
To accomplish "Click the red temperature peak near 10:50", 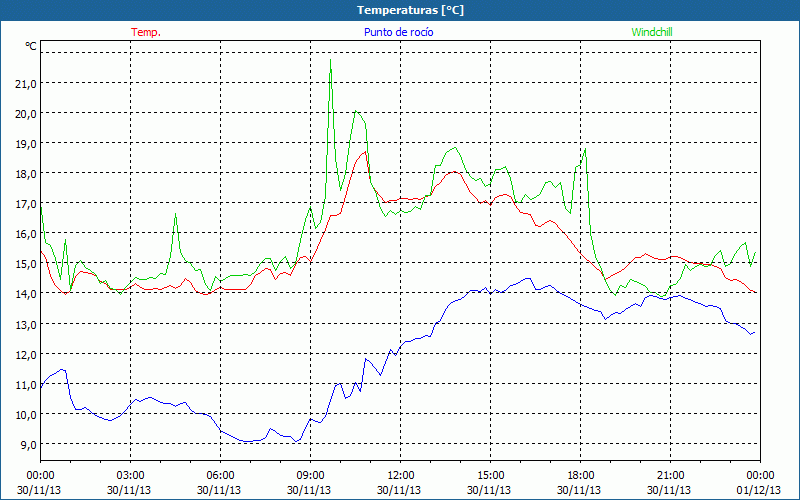I will (x=365, y=152).
